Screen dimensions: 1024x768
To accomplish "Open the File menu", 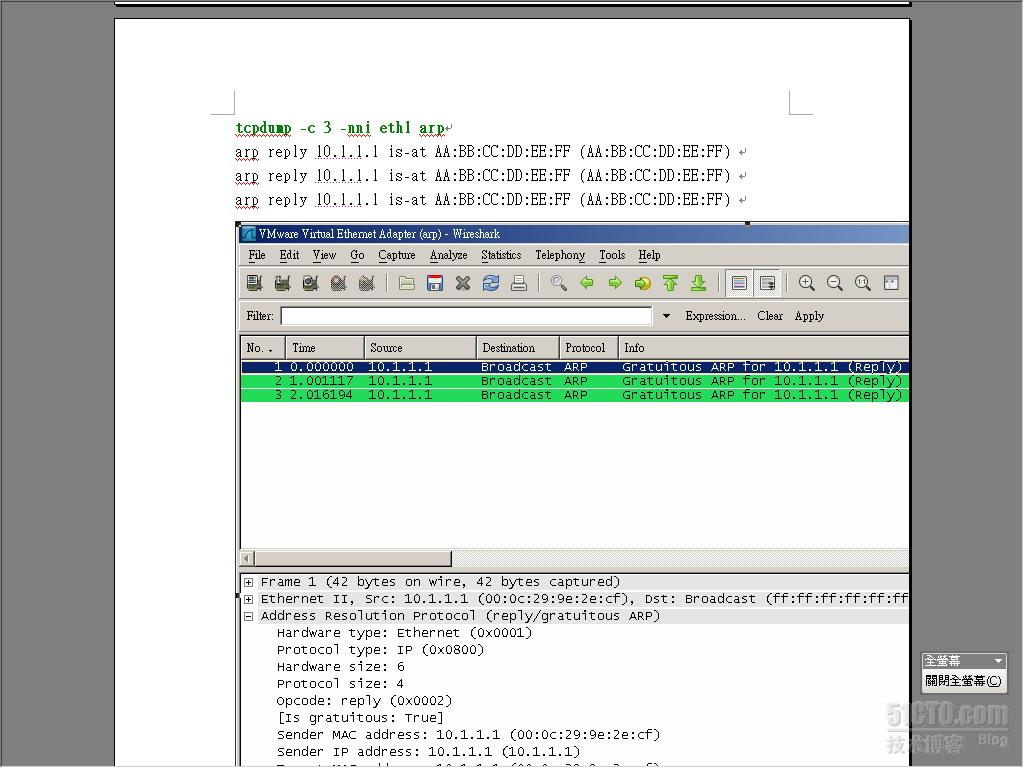I will point(257,255).
